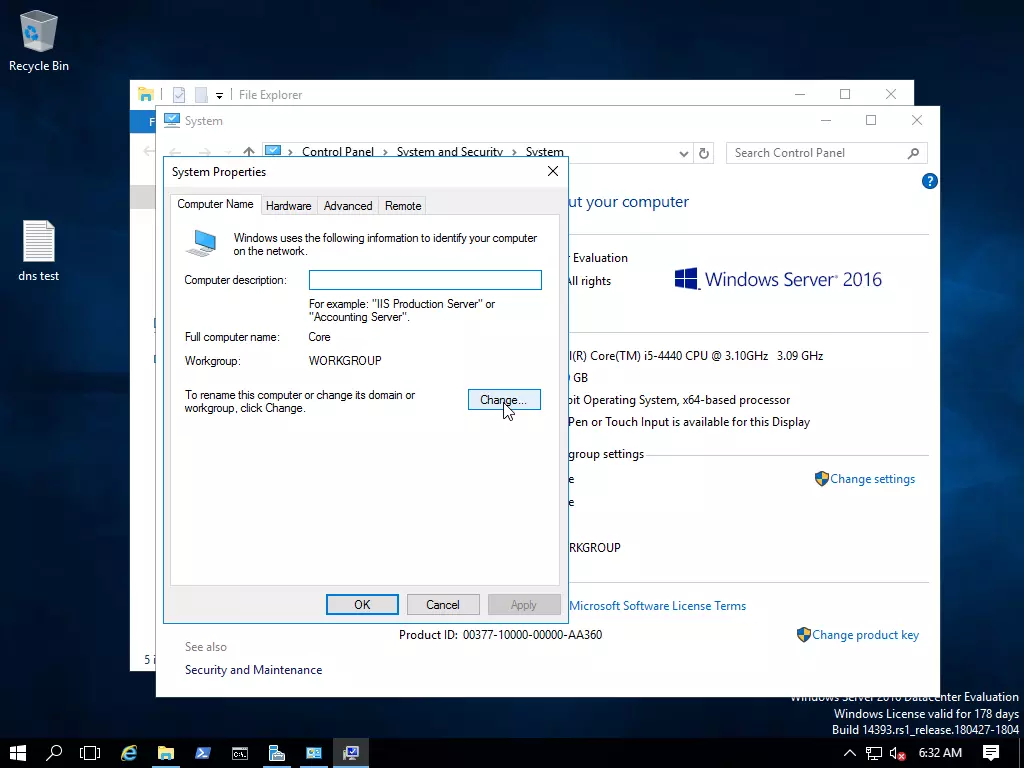Screen dimensions: 1024x768
Task: Click Control Panel in the breadcrumb path
Action: click(338, 152)
